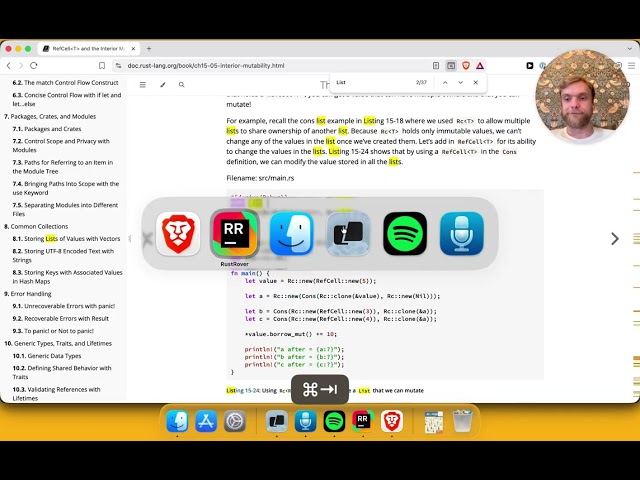
Task: Open the overlapping-windows app in the Dock
Action: pos(277,421)
